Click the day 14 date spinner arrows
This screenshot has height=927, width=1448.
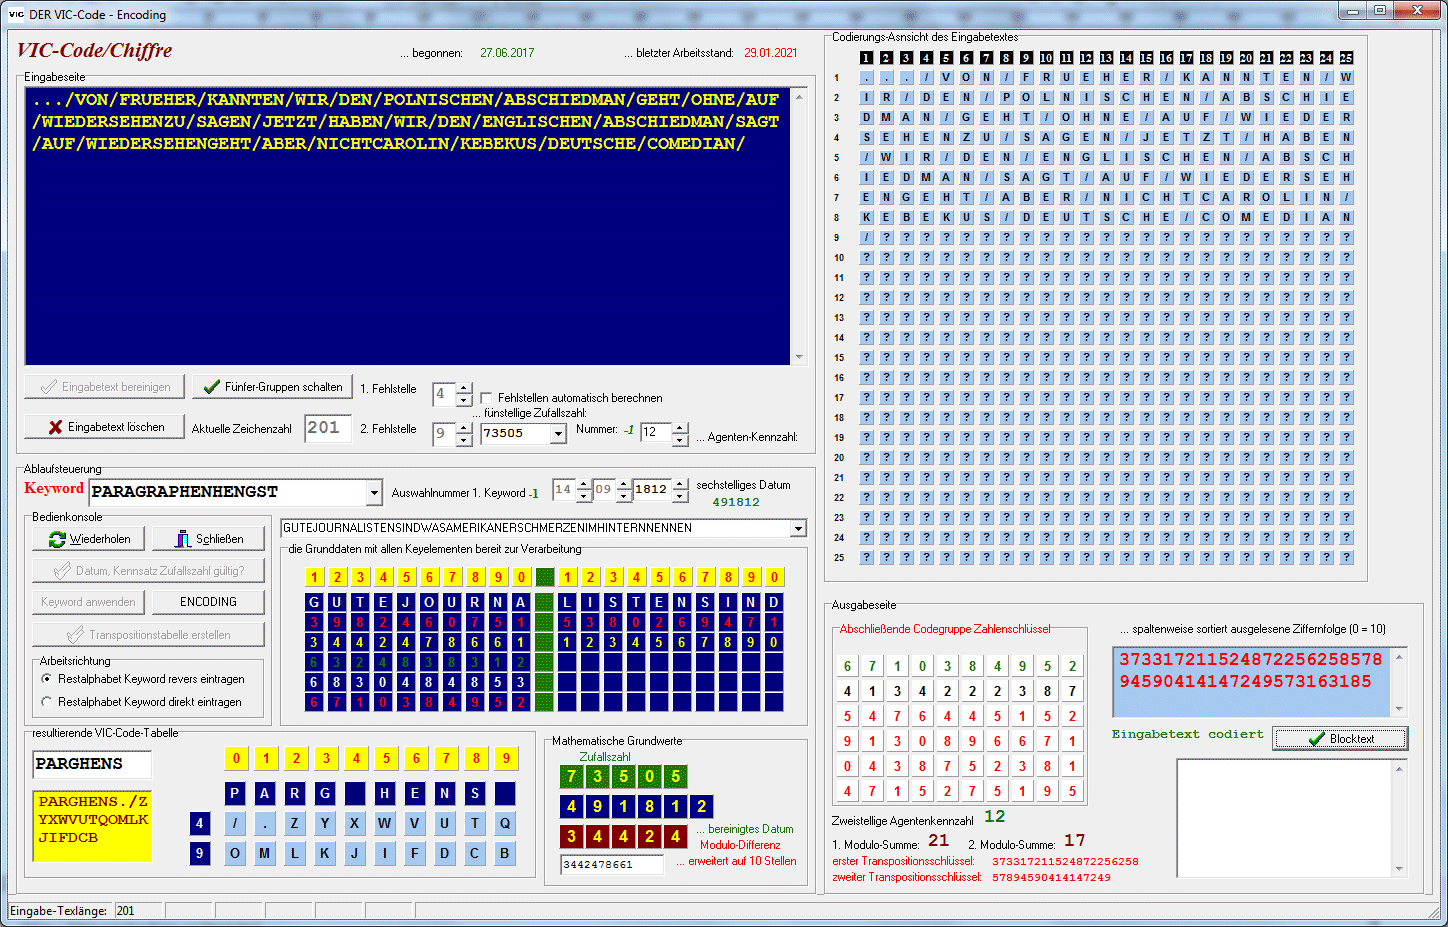tap(584, 490)
